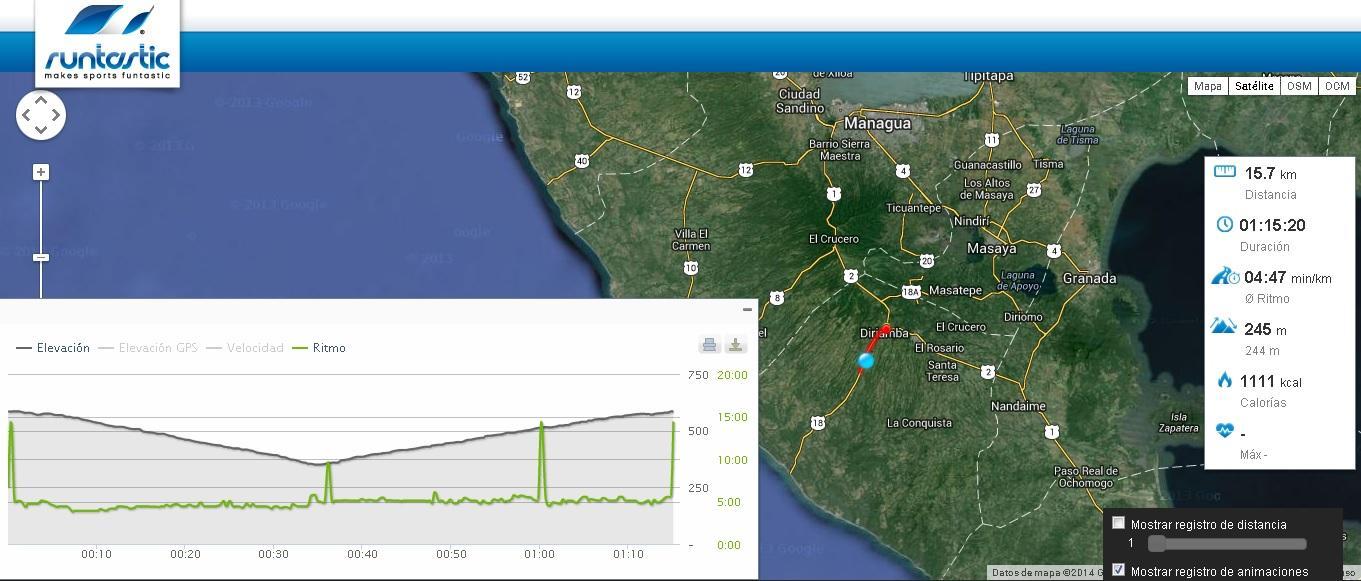
Task: Click the distance record interval slider
Action: [x=1227, y=543]
